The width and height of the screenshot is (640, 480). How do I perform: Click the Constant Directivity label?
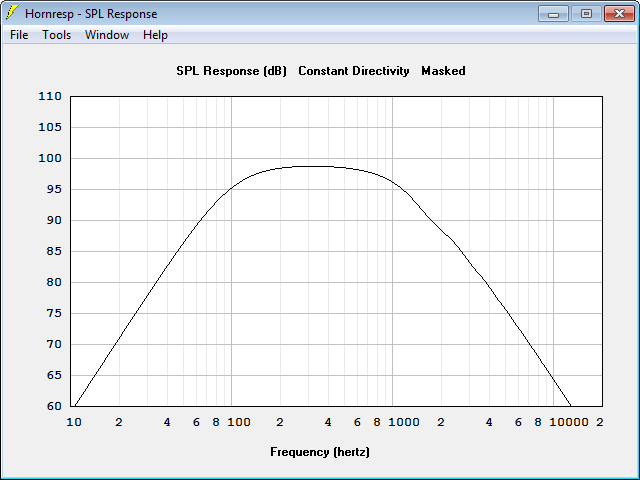[x=353, y=71]
